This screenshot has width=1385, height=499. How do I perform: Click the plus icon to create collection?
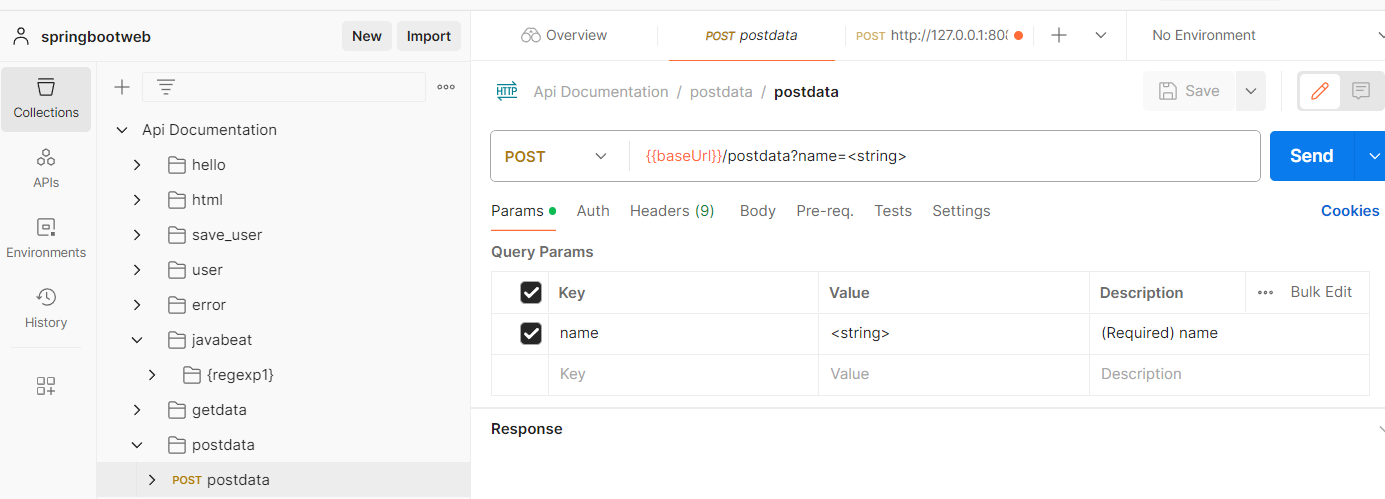click(122, 87)
